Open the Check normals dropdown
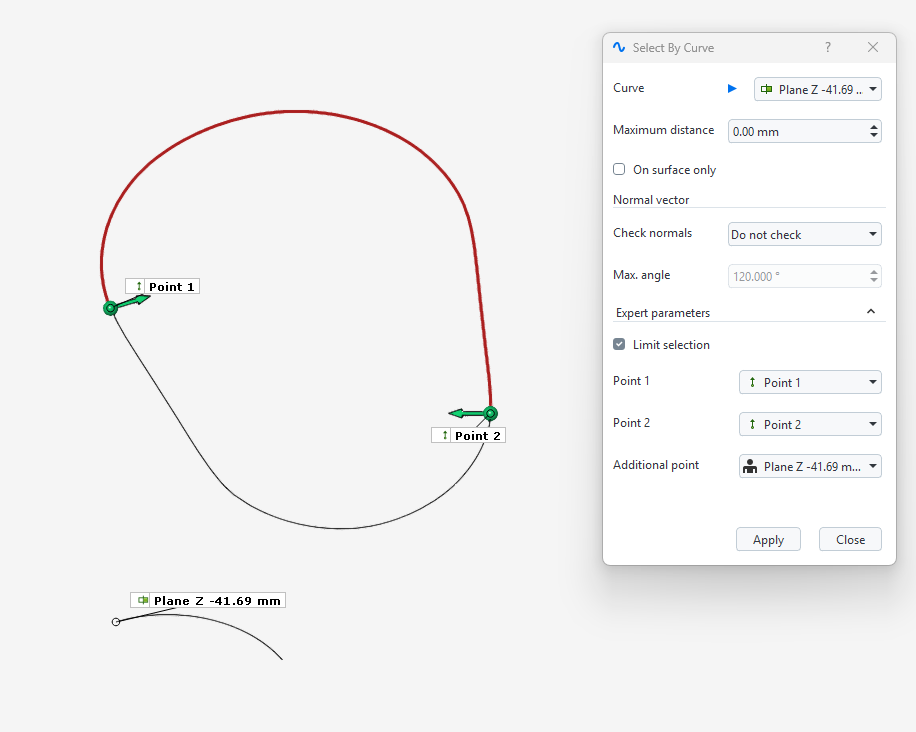 click(804, 235)
